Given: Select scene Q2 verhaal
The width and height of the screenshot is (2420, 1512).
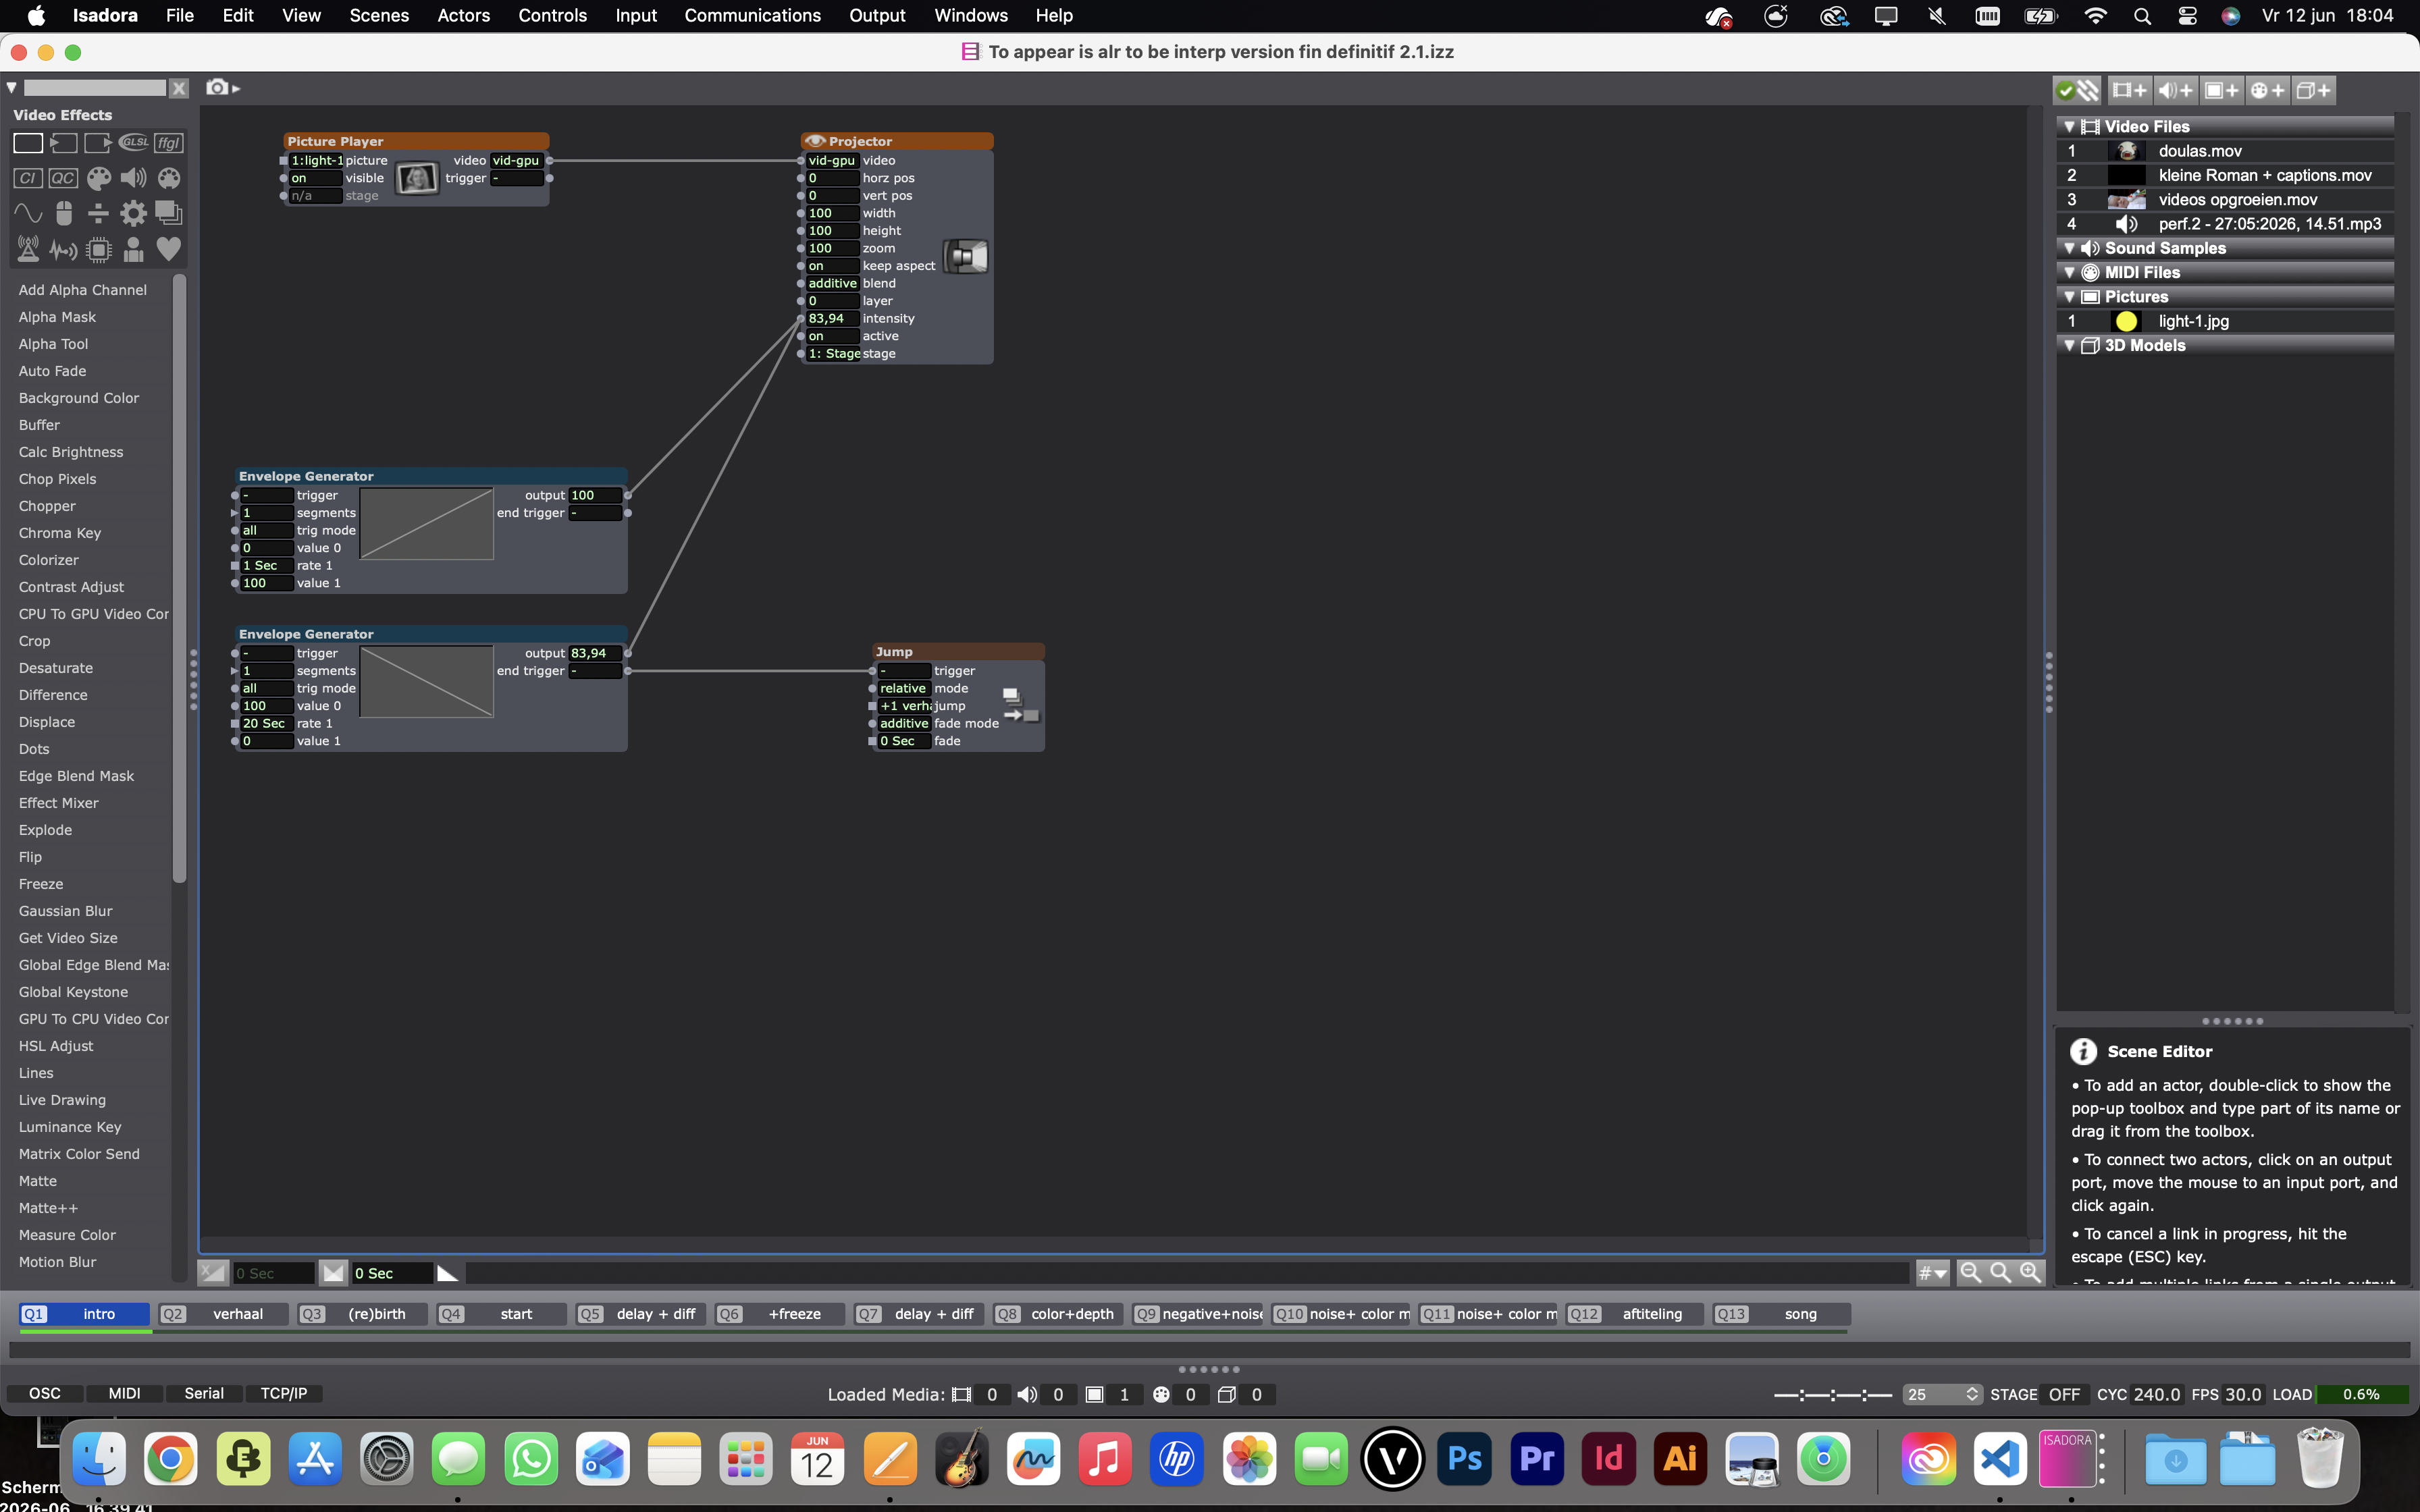Looking at the screenshot, I should (224, 1314).
